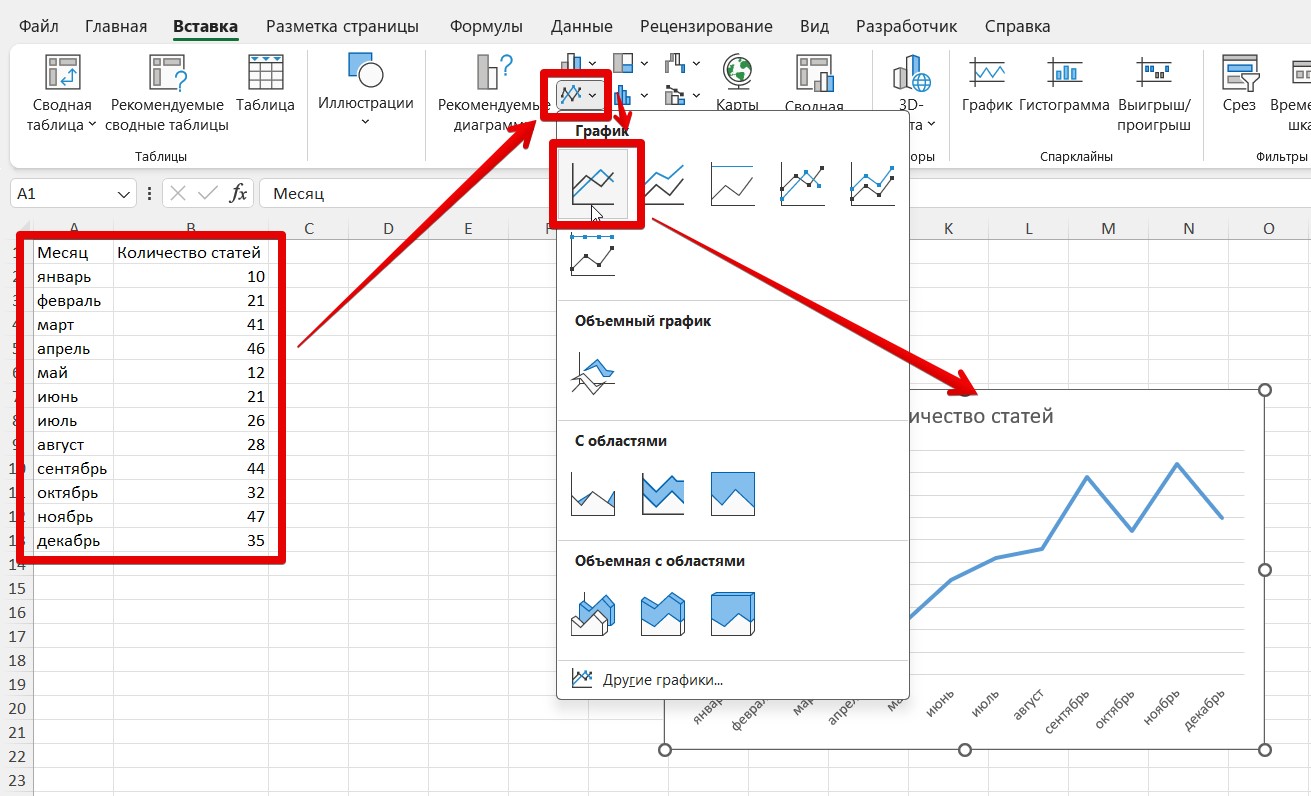Image resolution: width=1311 pixels, height=796 pixels.
Task: Open the Формулы tab
Action: pyautogui.click(x=486, y=26)
